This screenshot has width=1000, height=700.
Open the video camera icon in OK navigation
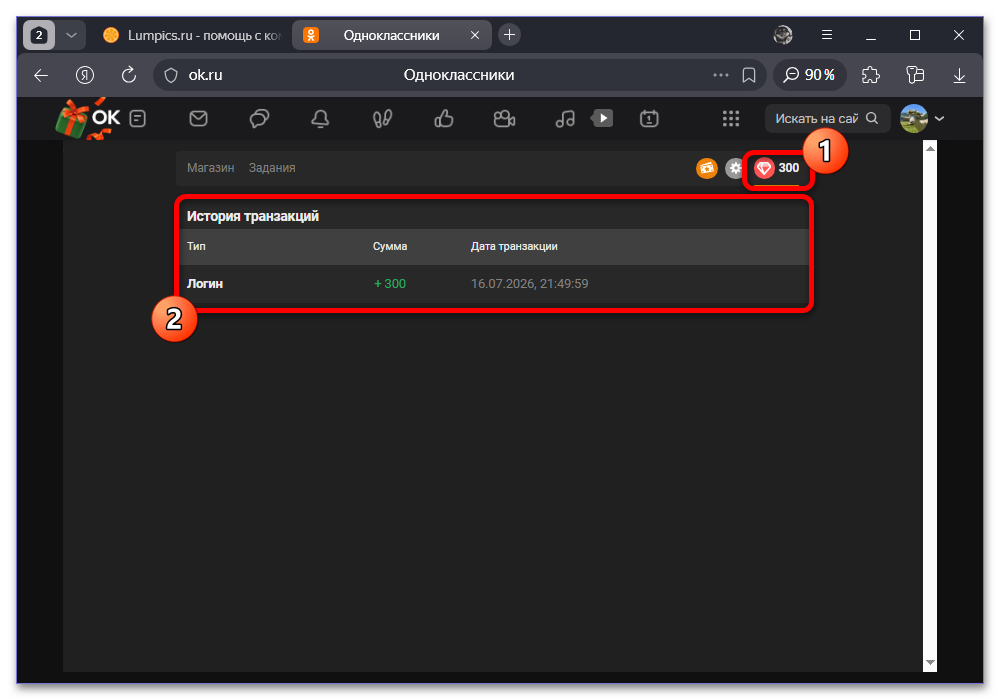pos(504,119)
